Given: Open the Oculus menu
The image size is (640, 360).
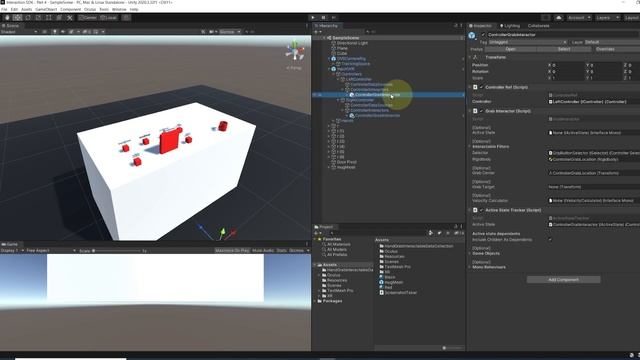Looking at the screenshot, I should [x=90, y=9].
